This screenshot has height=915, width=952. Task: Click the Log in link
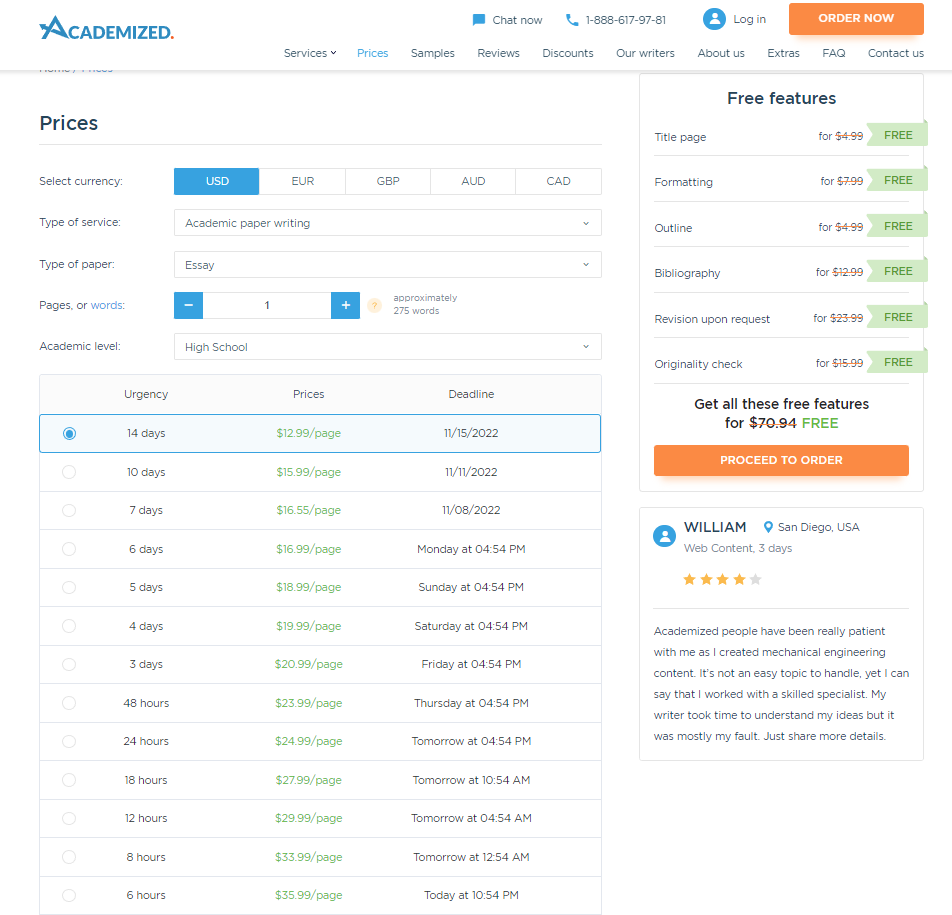coord(749,19)
